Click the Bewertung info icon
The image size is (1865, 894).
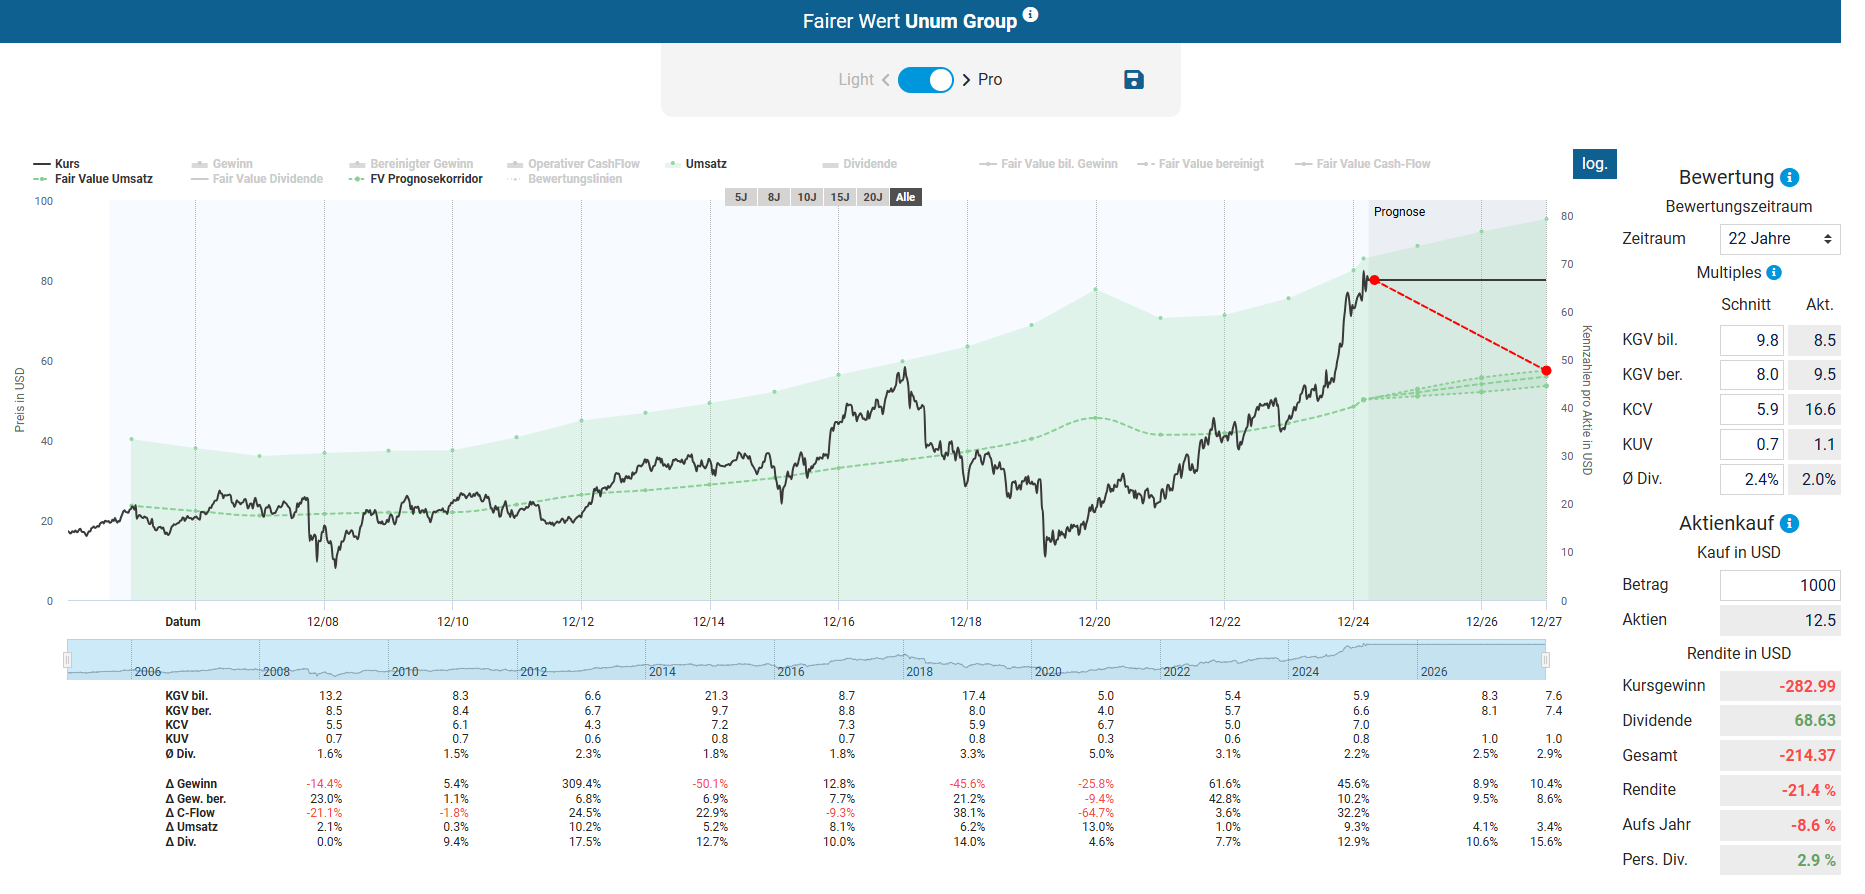(x=1790, y=178)
